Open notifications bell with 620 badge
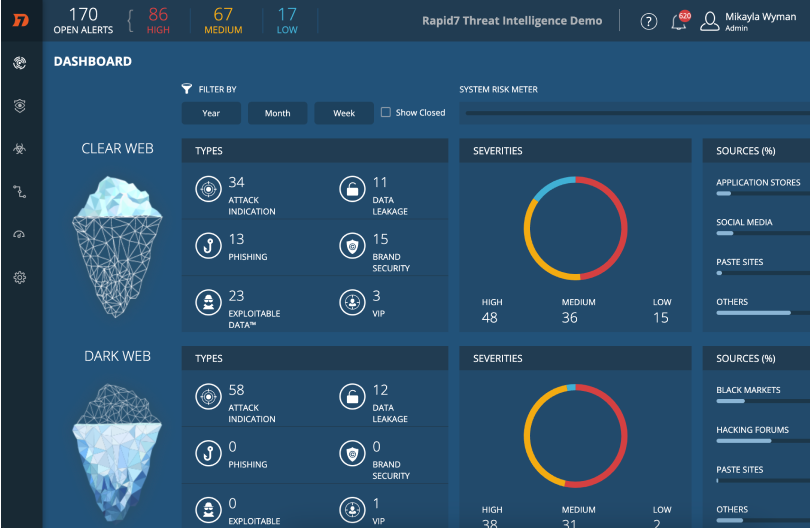 [680, 21]
